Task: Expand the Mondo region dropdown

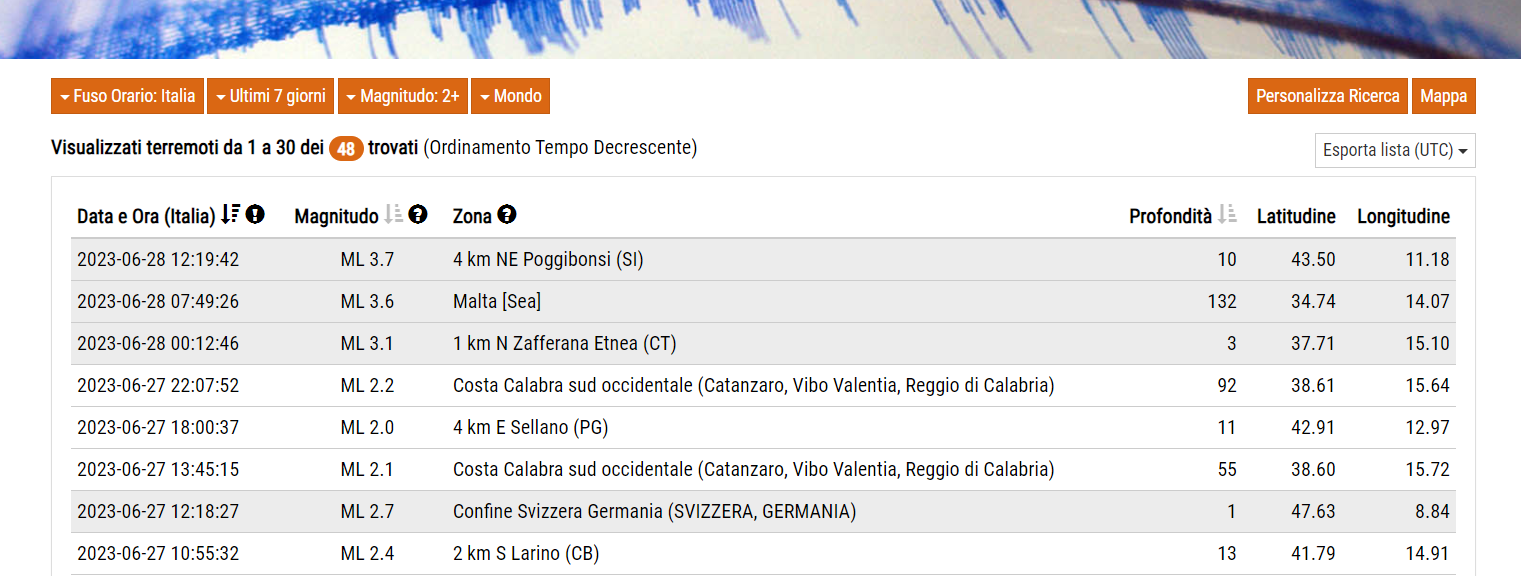Action: coord(510,96)
